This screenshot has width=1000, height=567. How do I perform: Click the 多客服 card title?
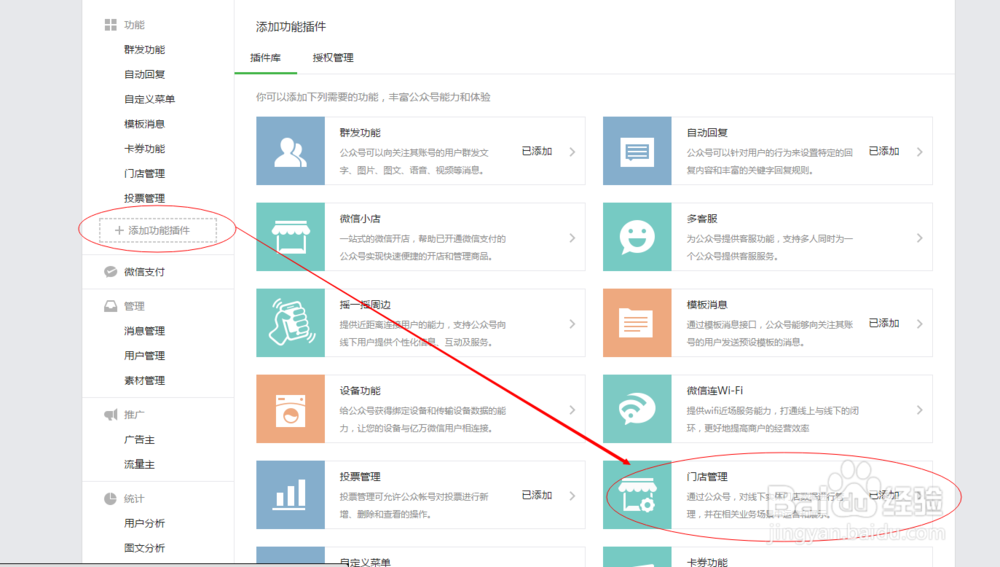[x=702, y=219]
